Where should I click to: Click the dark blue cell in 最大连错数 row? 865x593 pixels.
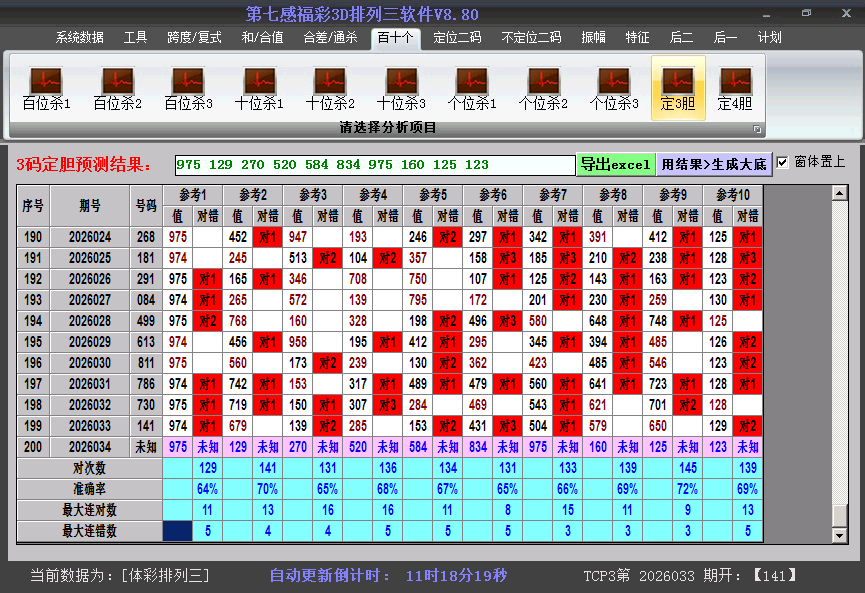(x=178, y=532)
